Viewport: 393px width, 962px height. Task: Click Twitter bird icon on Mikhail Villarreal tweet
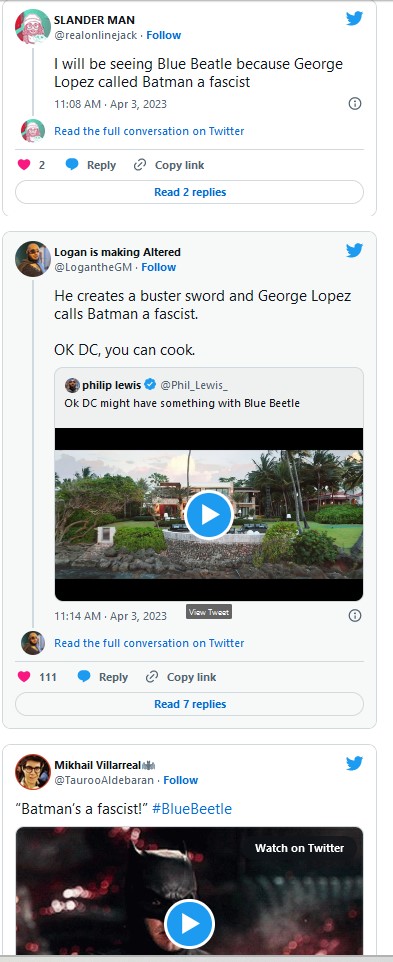(354, 763)
